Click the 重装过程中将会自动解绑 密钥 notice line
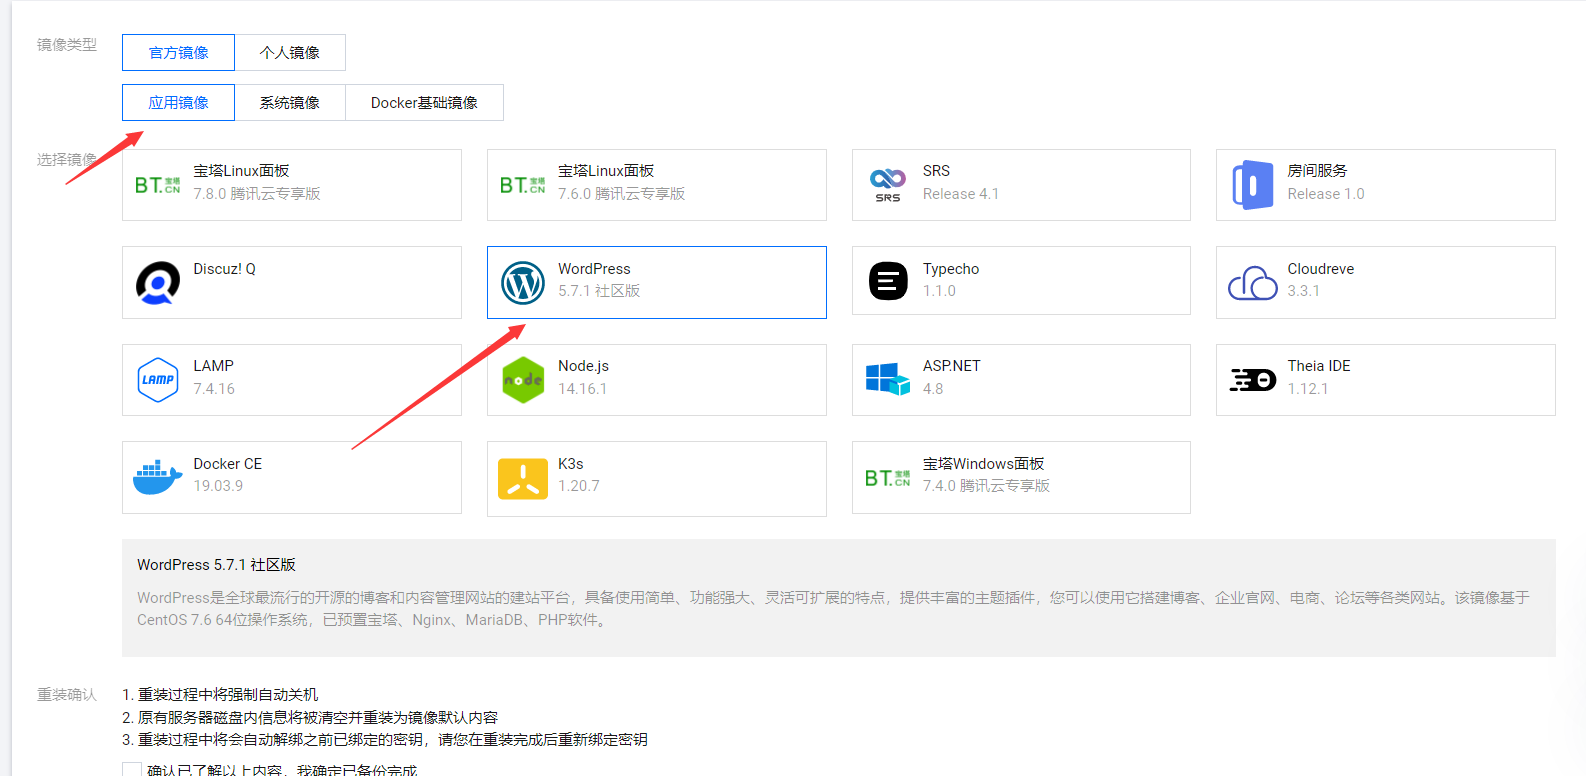 385,740
